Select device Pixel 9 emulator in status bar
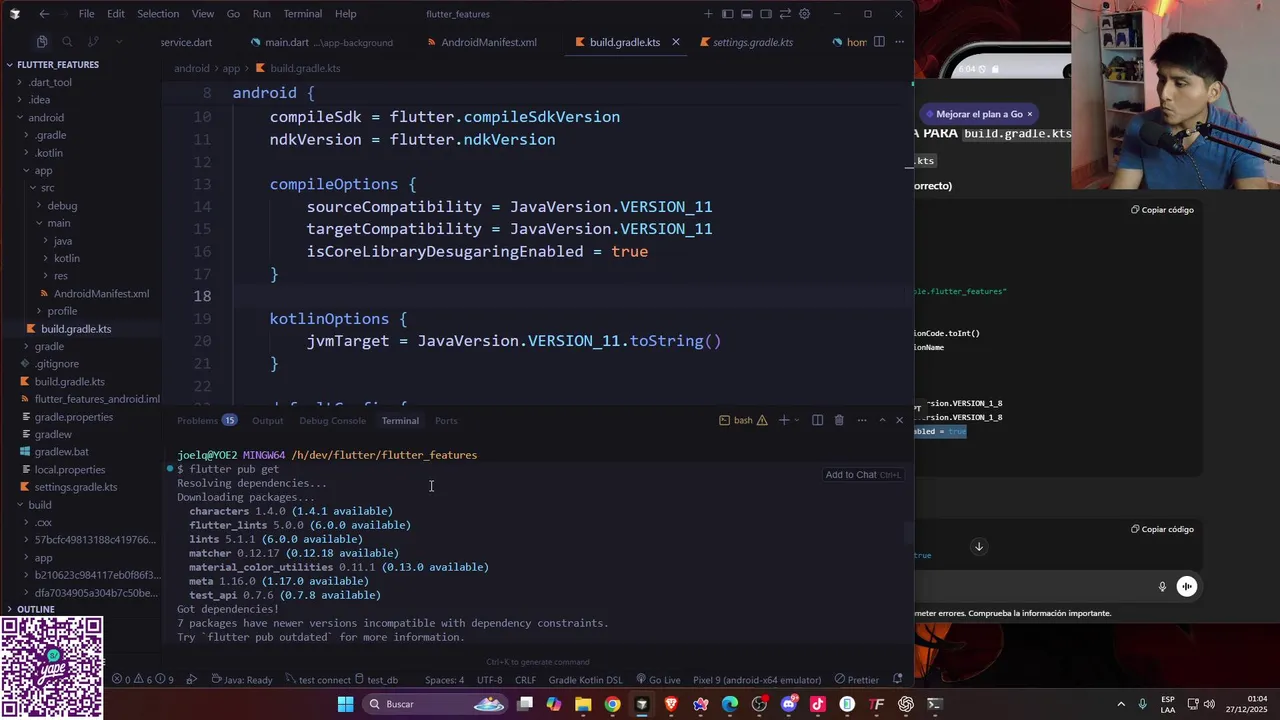1280x720 pixels. 757,680
